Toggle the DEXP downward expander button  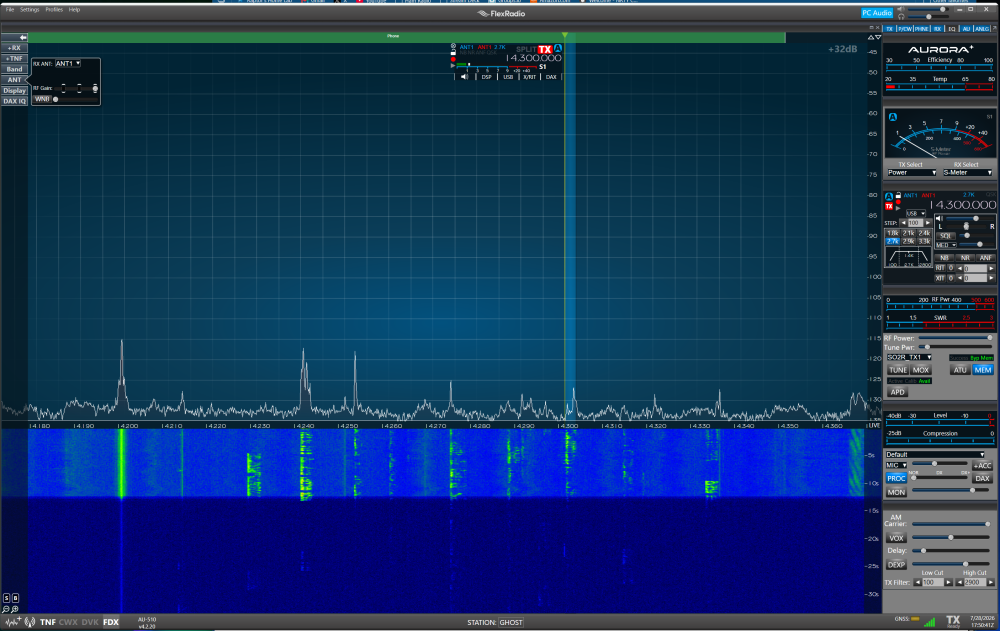pos(896,565)
